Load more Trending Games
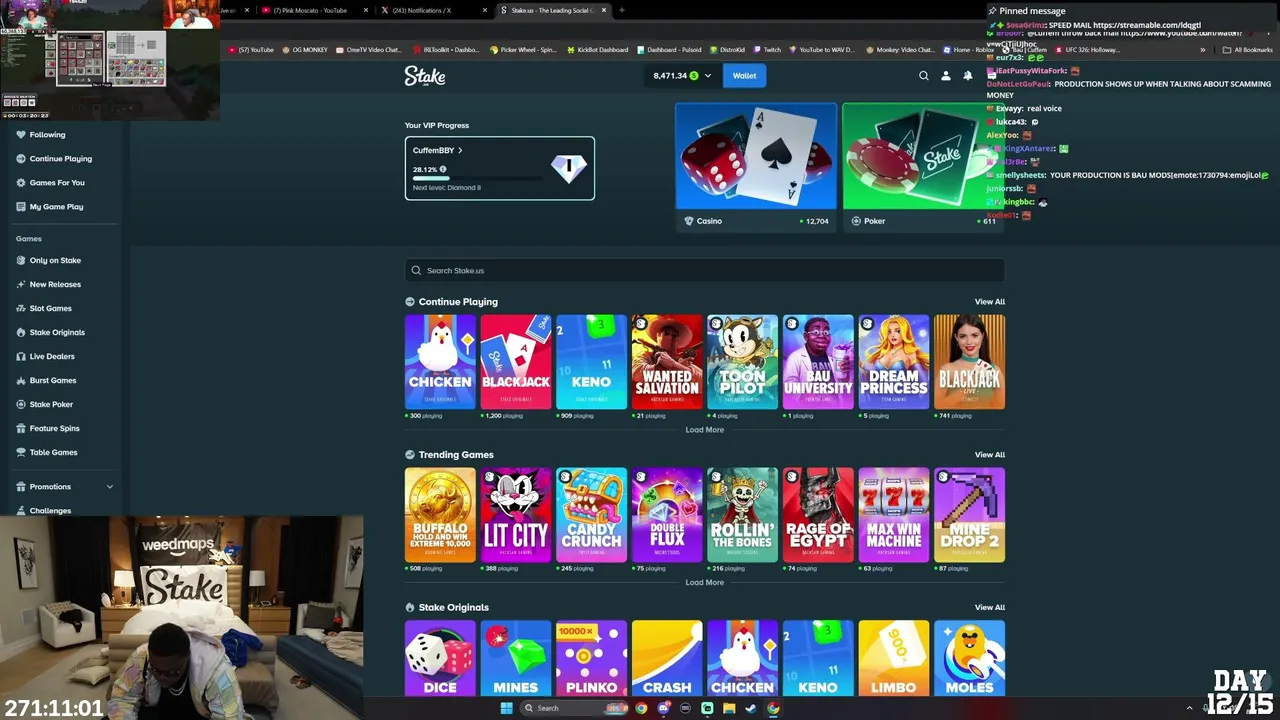The width and height of the screenshot is (1280, 720). click(x=705, y=582)
